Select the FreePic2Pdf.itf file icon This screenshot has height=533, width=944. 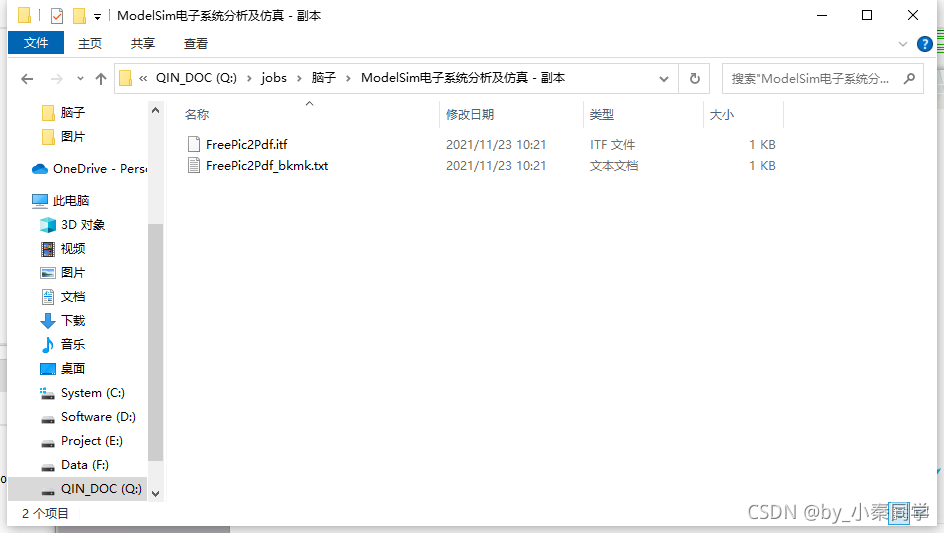[194, 144]
